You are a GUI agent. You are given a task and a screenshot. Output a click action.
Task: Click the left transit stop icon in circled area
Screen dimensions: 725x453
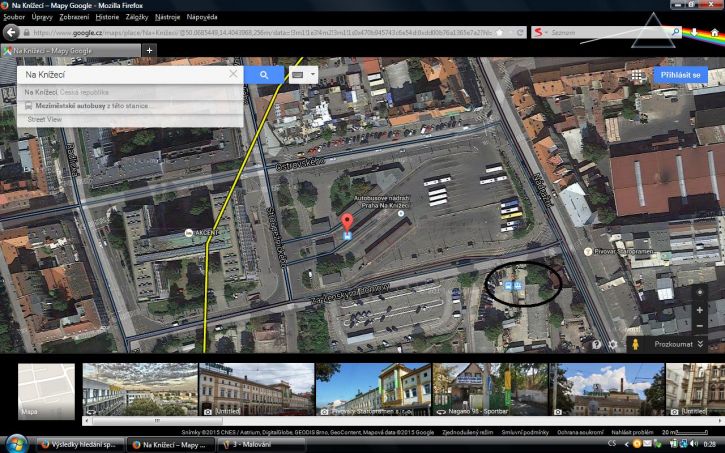click(x=508, y=286)
